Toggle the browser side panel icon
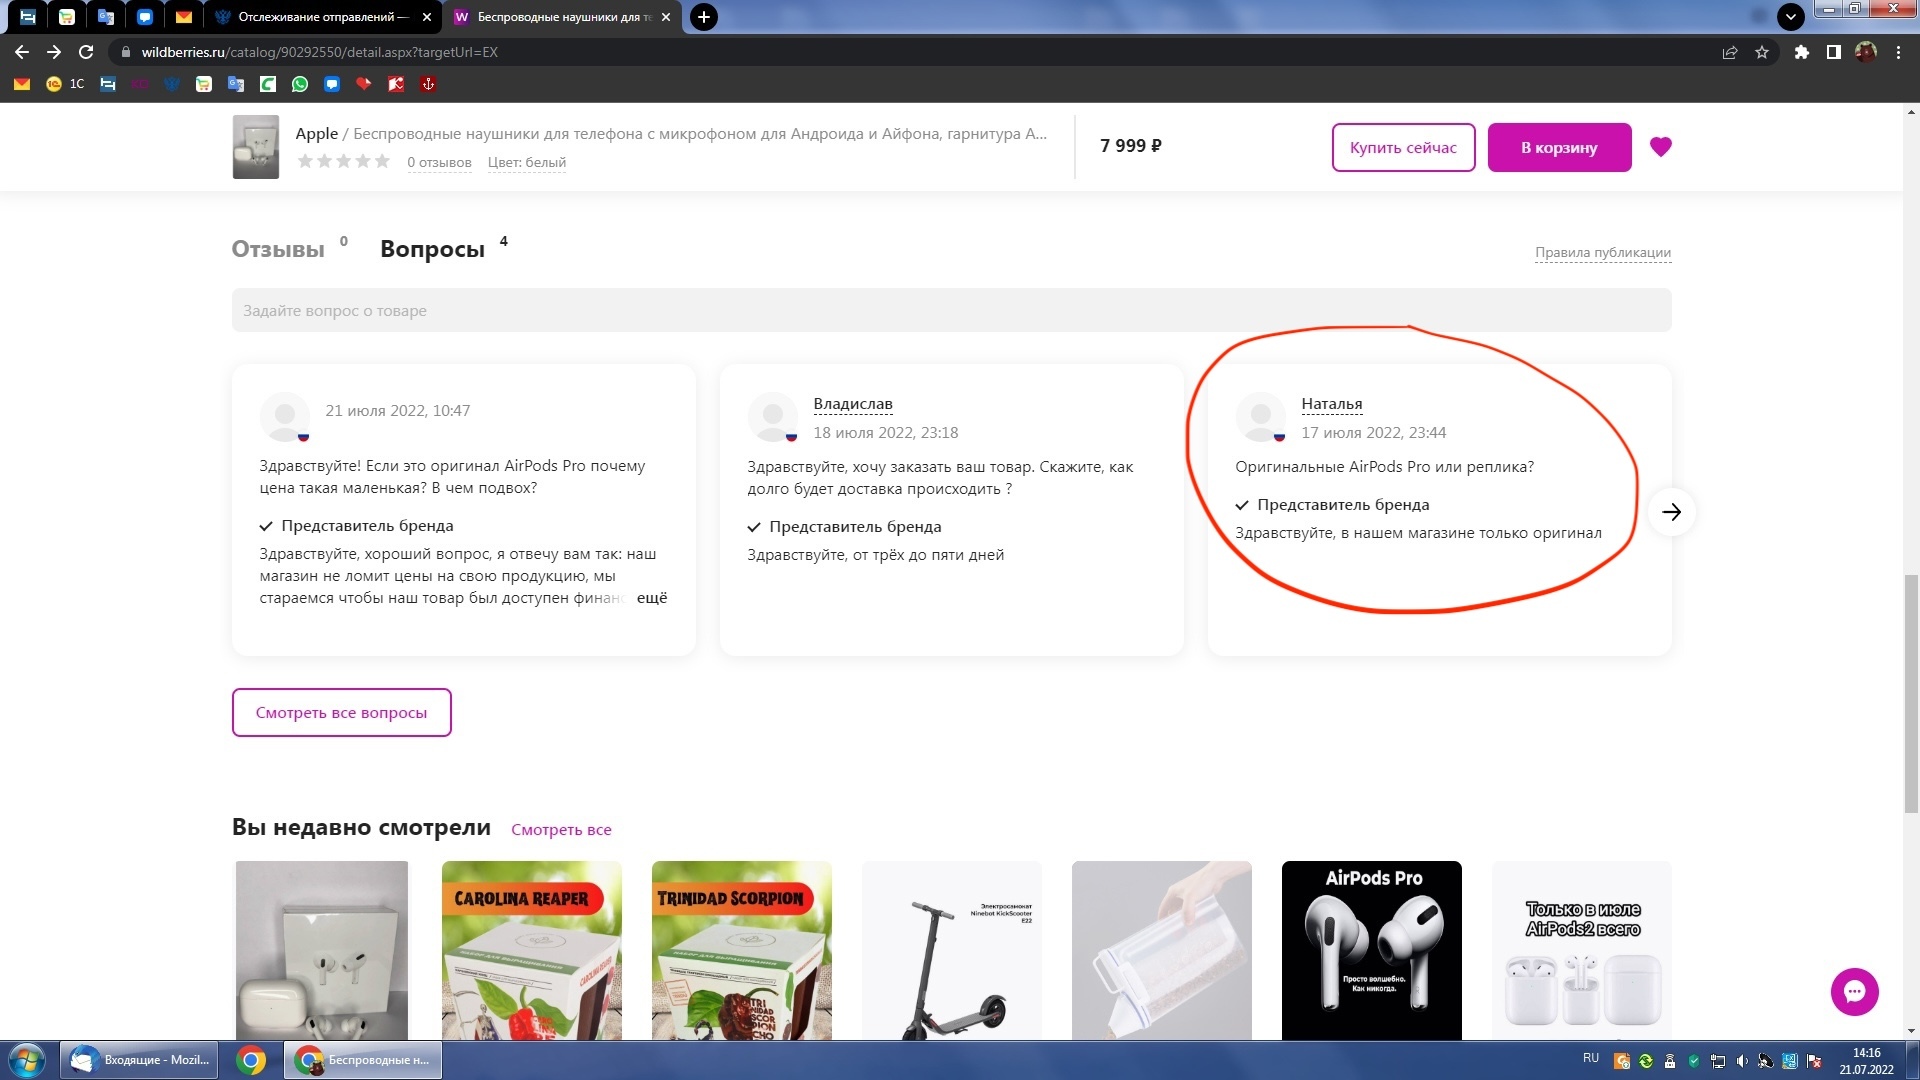 [1834, 52]
